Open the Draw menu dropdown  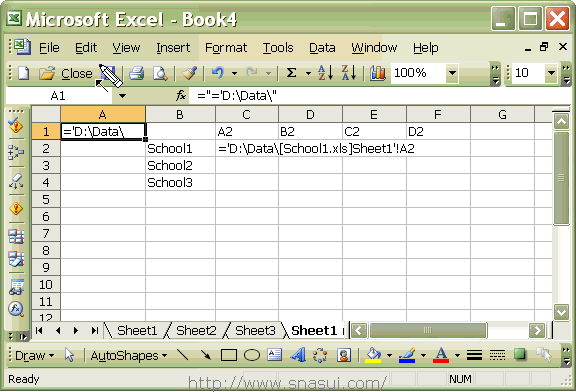coord(35,356)
